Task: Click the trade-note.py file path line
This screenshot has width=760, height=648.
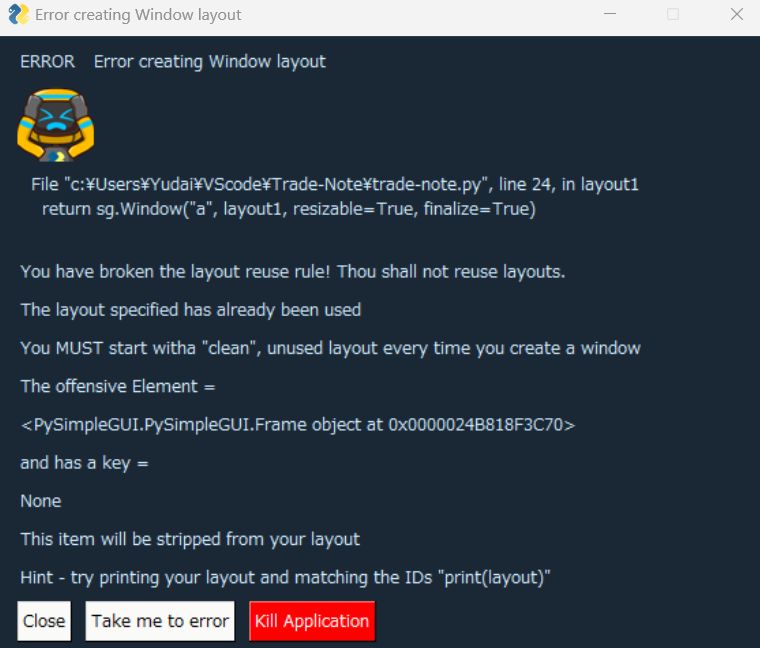Action: click(x=335, y=184)
